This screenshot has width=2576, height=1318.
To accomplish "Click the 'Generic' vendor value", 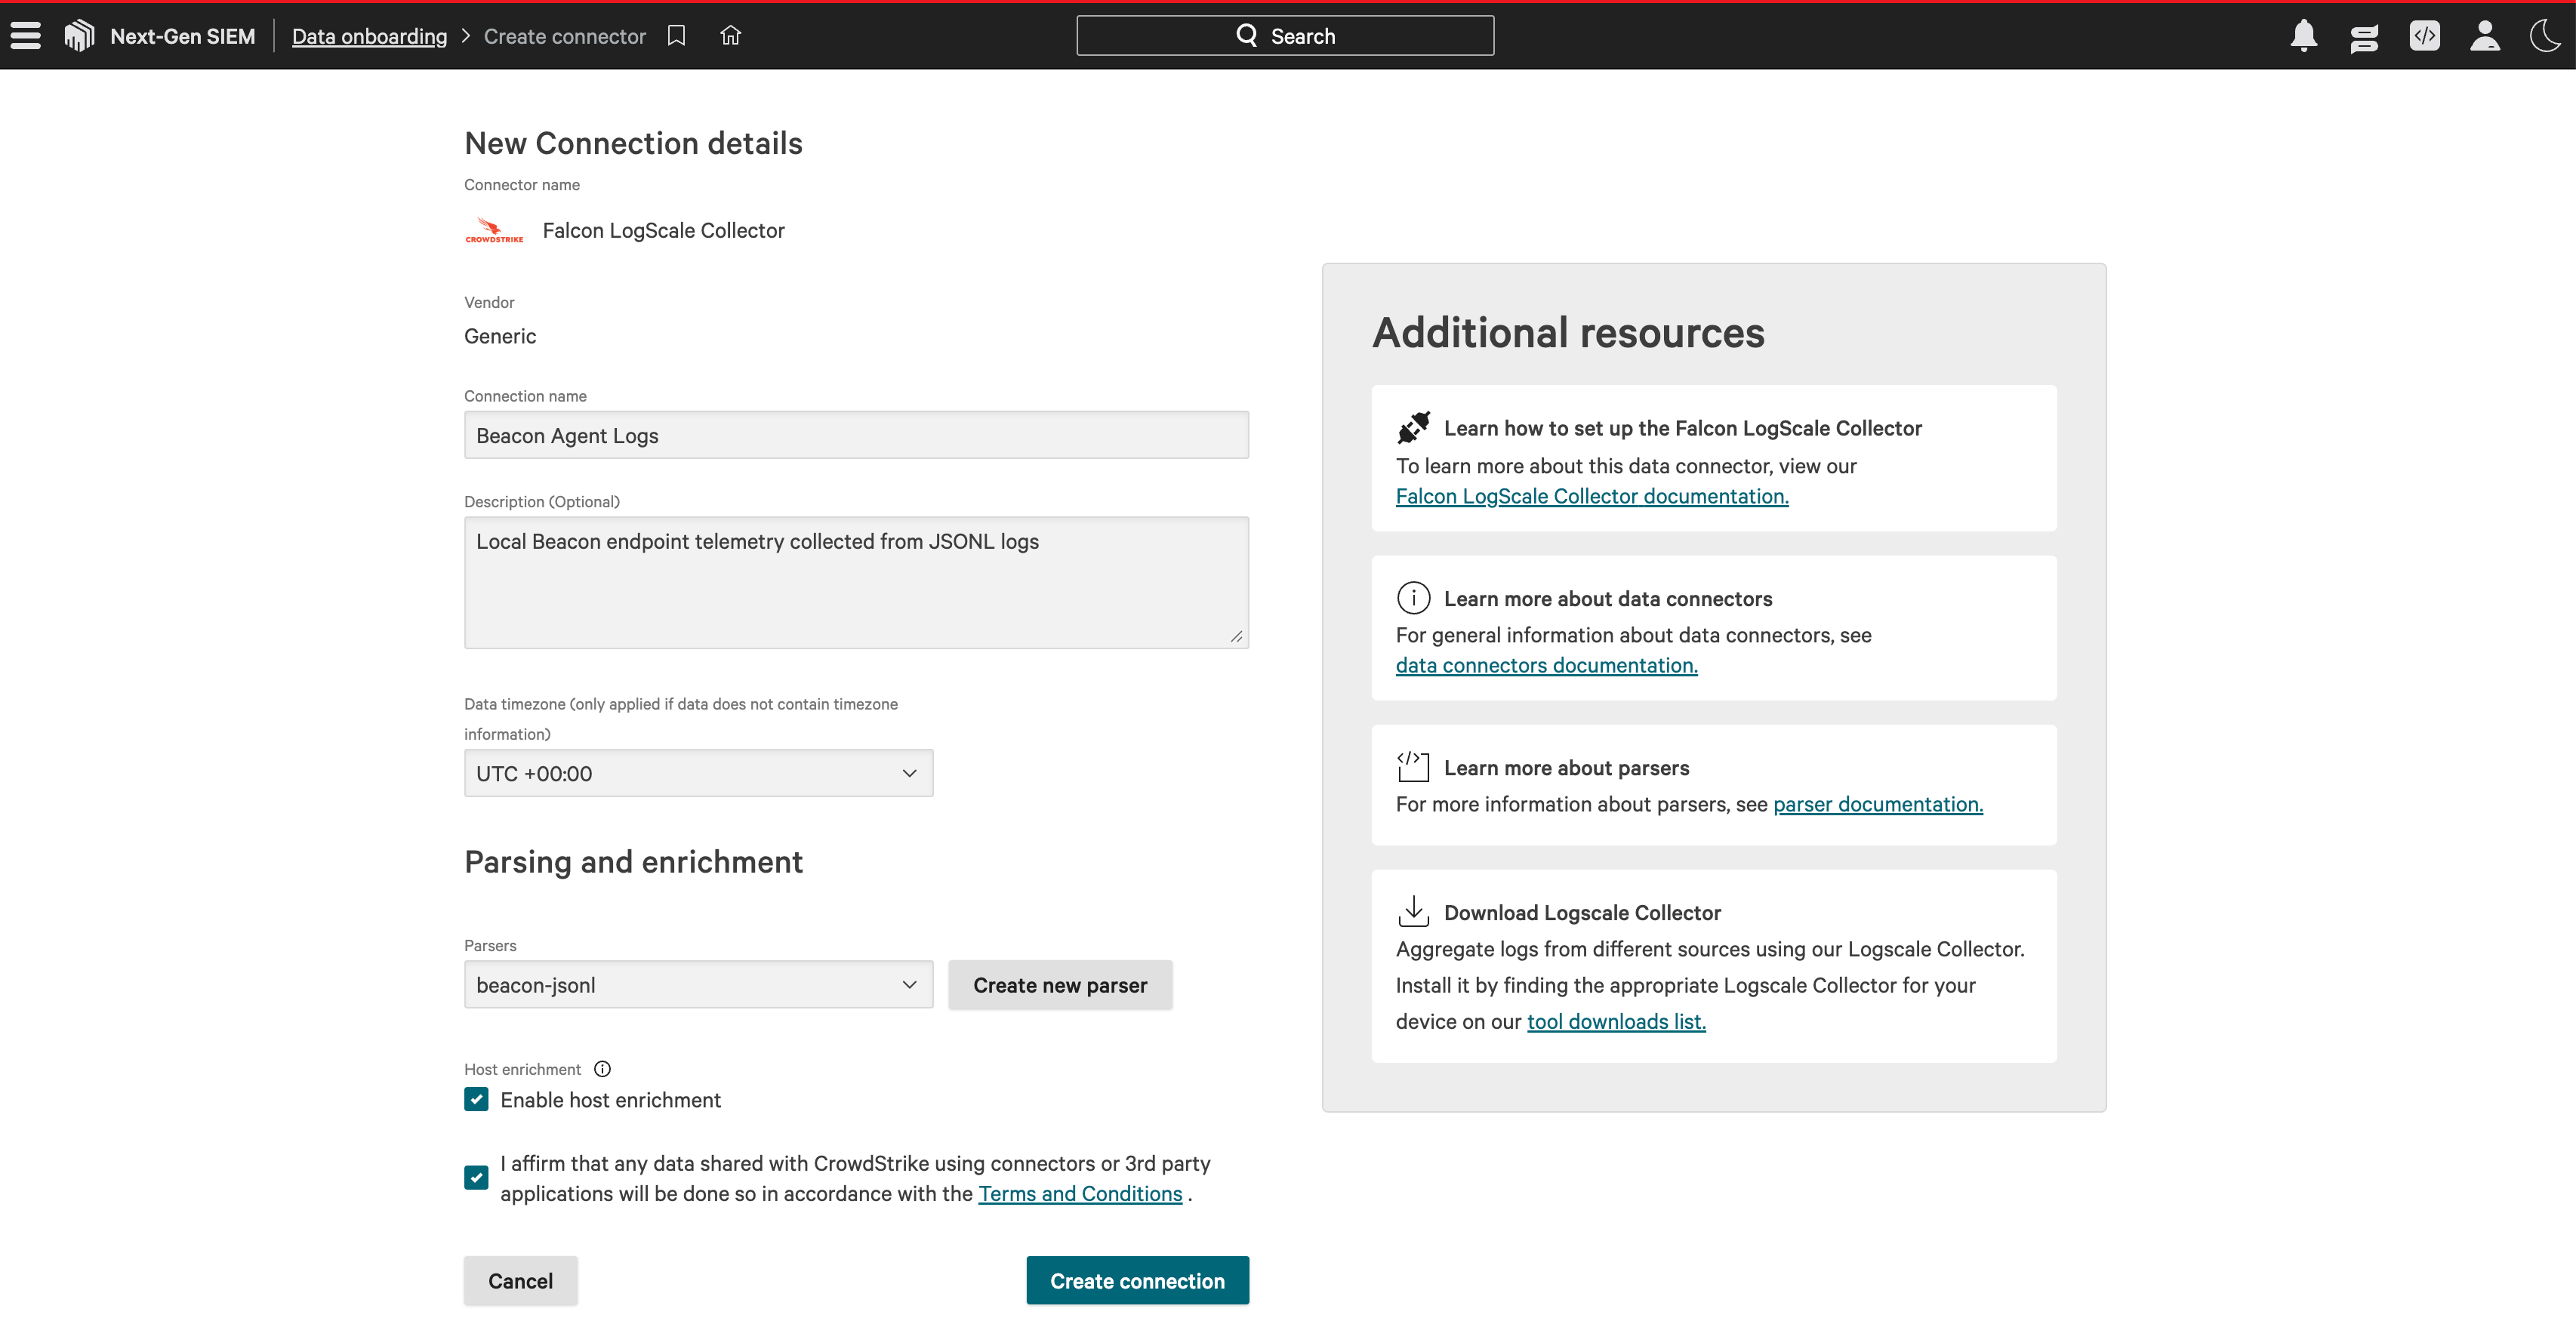I will (500, 336).
